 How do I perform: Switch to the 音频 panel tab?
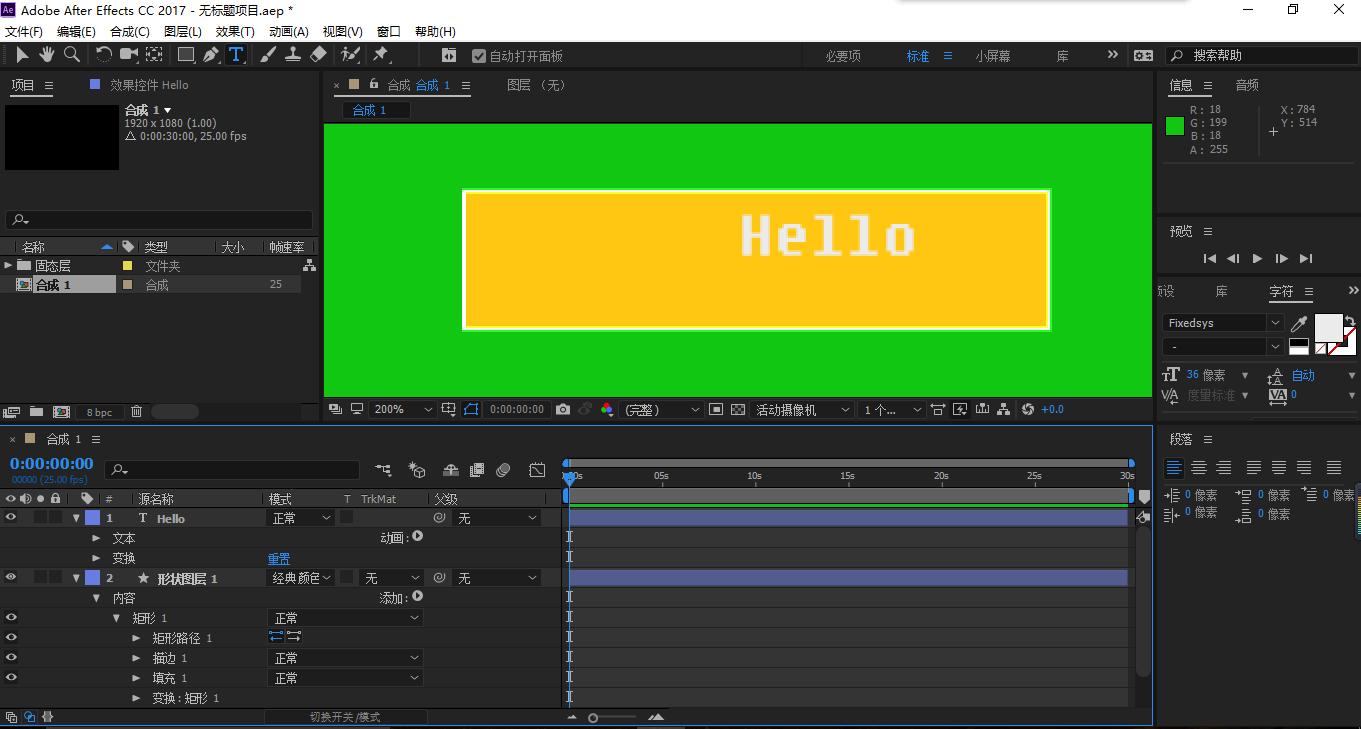[1246, 86]
